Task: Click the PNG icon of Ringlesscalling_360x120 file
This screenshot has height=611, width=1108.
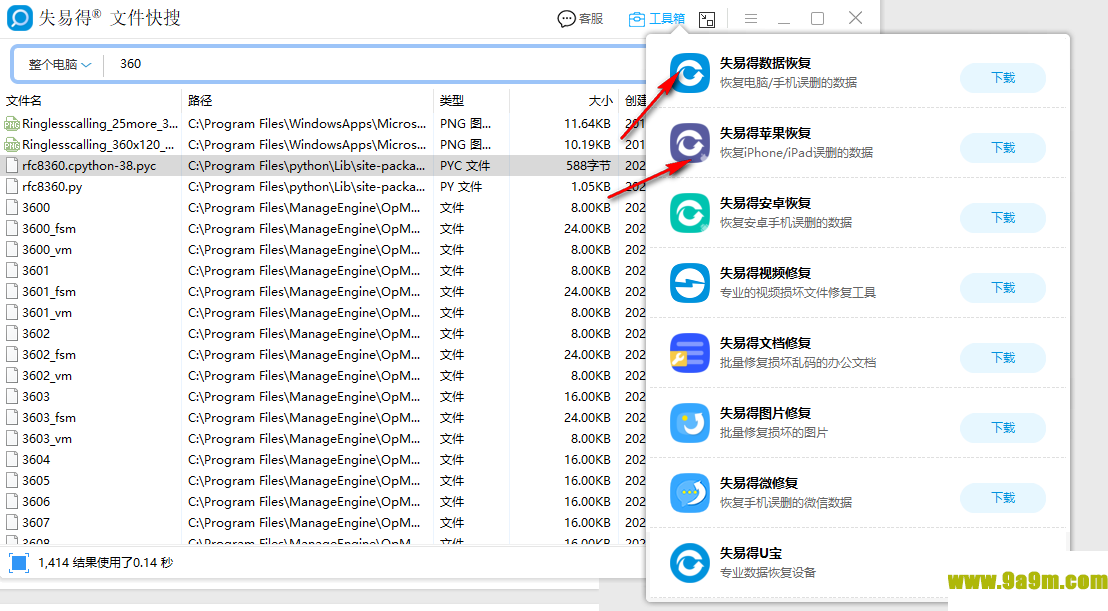Action: pyautogui.click(x=11, y=145)
